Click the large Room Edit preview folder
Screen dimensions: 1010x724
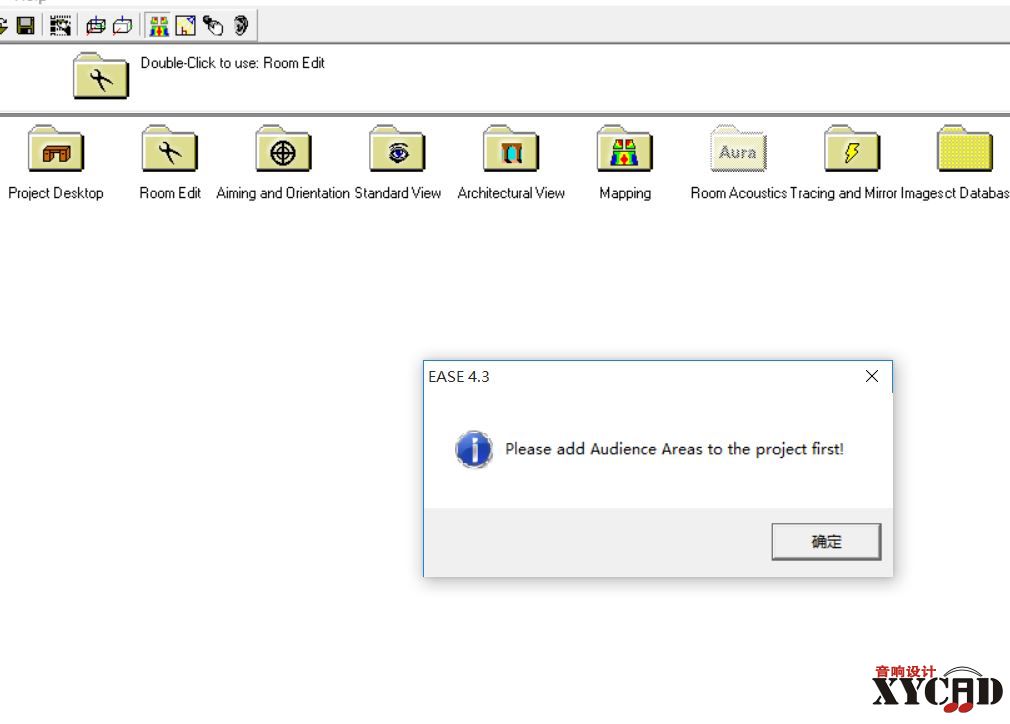click(x=100, y=76)
